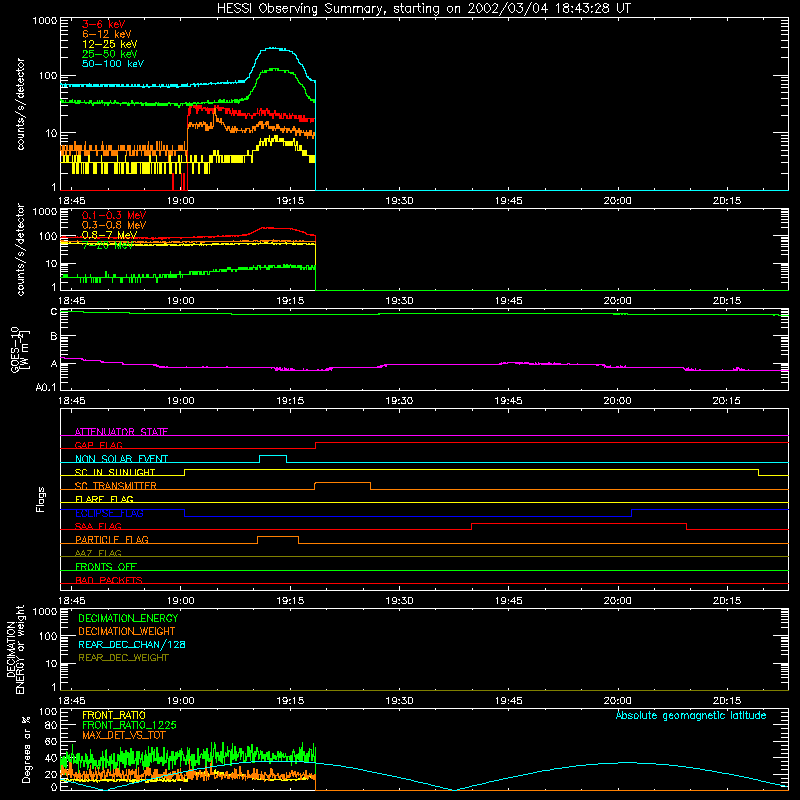Image resolution: width=800 pixels, height=800 pixels.
Task: Click the 0.8-7 MeV legend label
Action: click(x=109, y=235)
